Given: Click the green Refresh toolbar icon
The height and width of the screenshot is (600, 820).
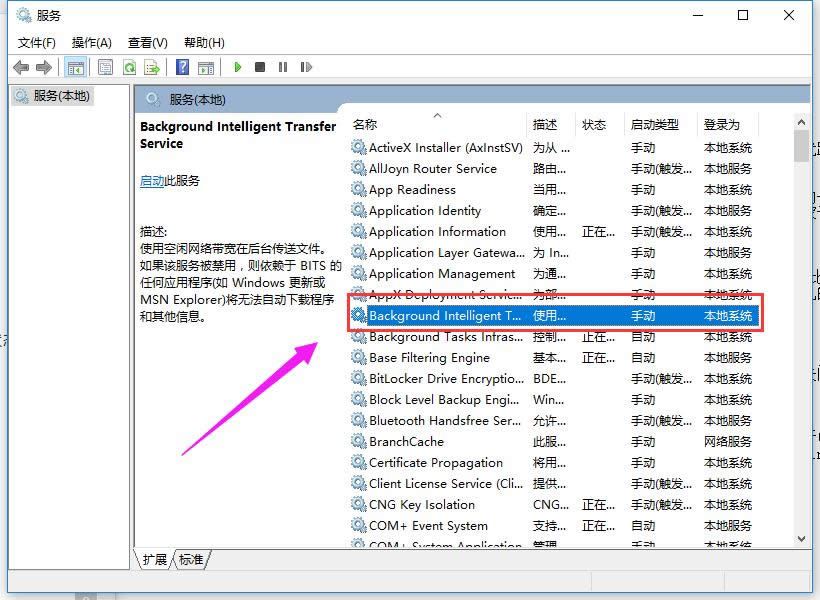Looking at the screenshot, I should (x=129, y=67).
